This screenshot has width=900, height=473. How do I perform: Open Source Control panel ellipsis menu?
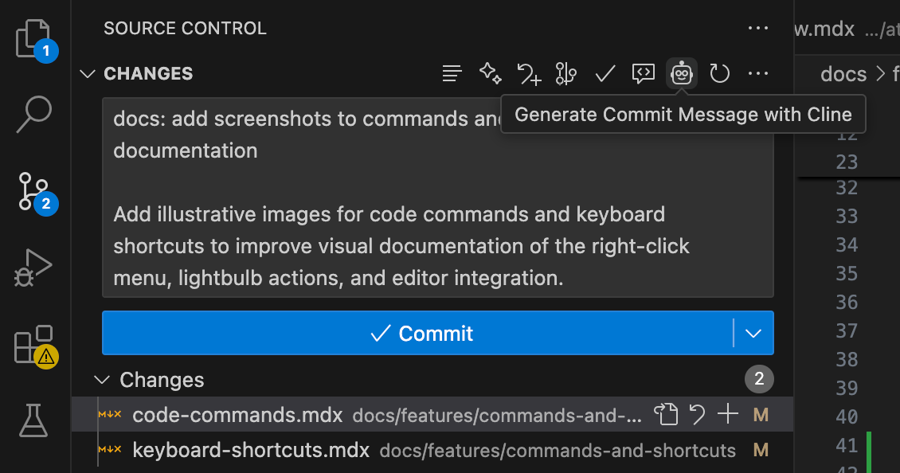758,28
